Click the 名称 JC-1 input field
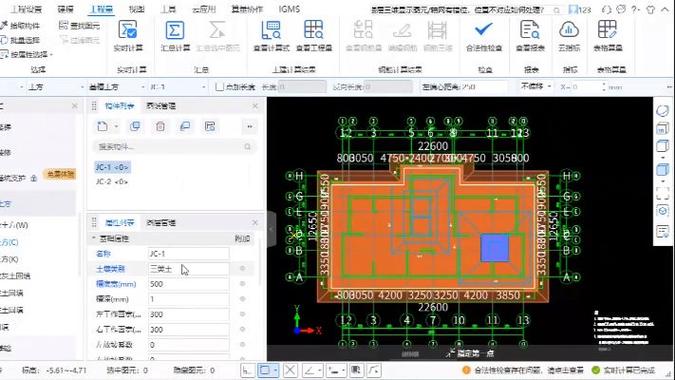675x380 pixels. click(188, 253)
